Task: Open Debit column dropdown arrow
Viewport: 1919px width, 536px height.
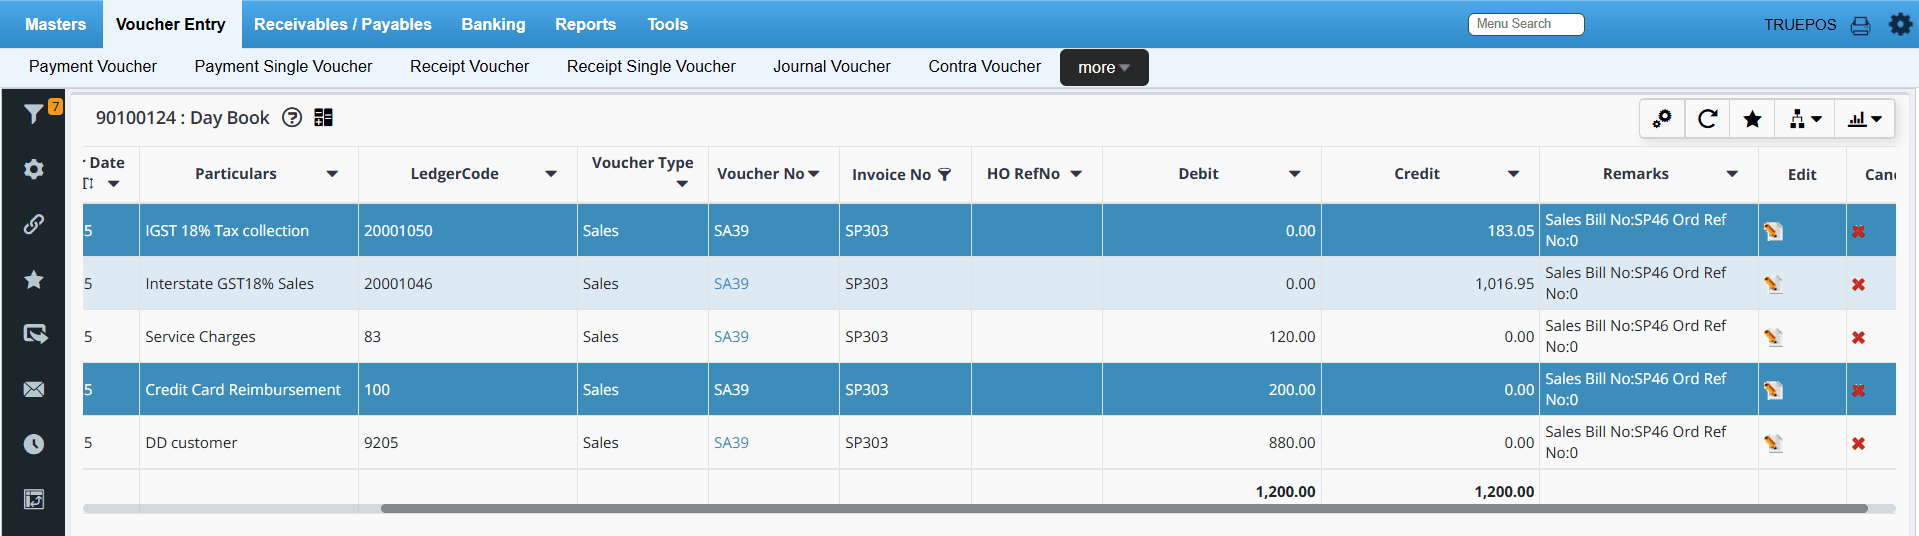Action: pos(1295,174)
